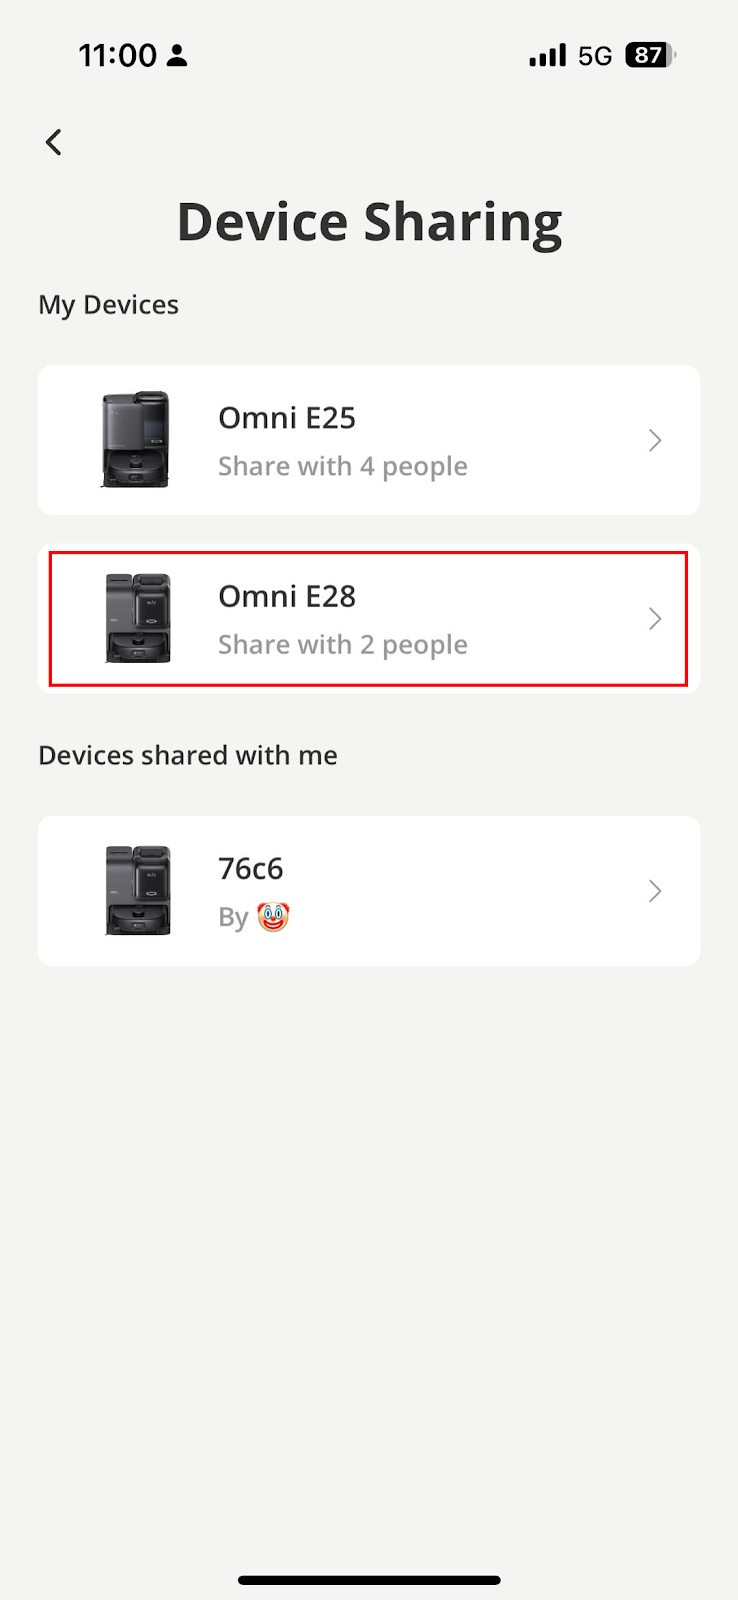Viewport: 738px width, 1600px height.
Task: Tap the clown emoji owner avatar
Action: click(x=273, y=916)
